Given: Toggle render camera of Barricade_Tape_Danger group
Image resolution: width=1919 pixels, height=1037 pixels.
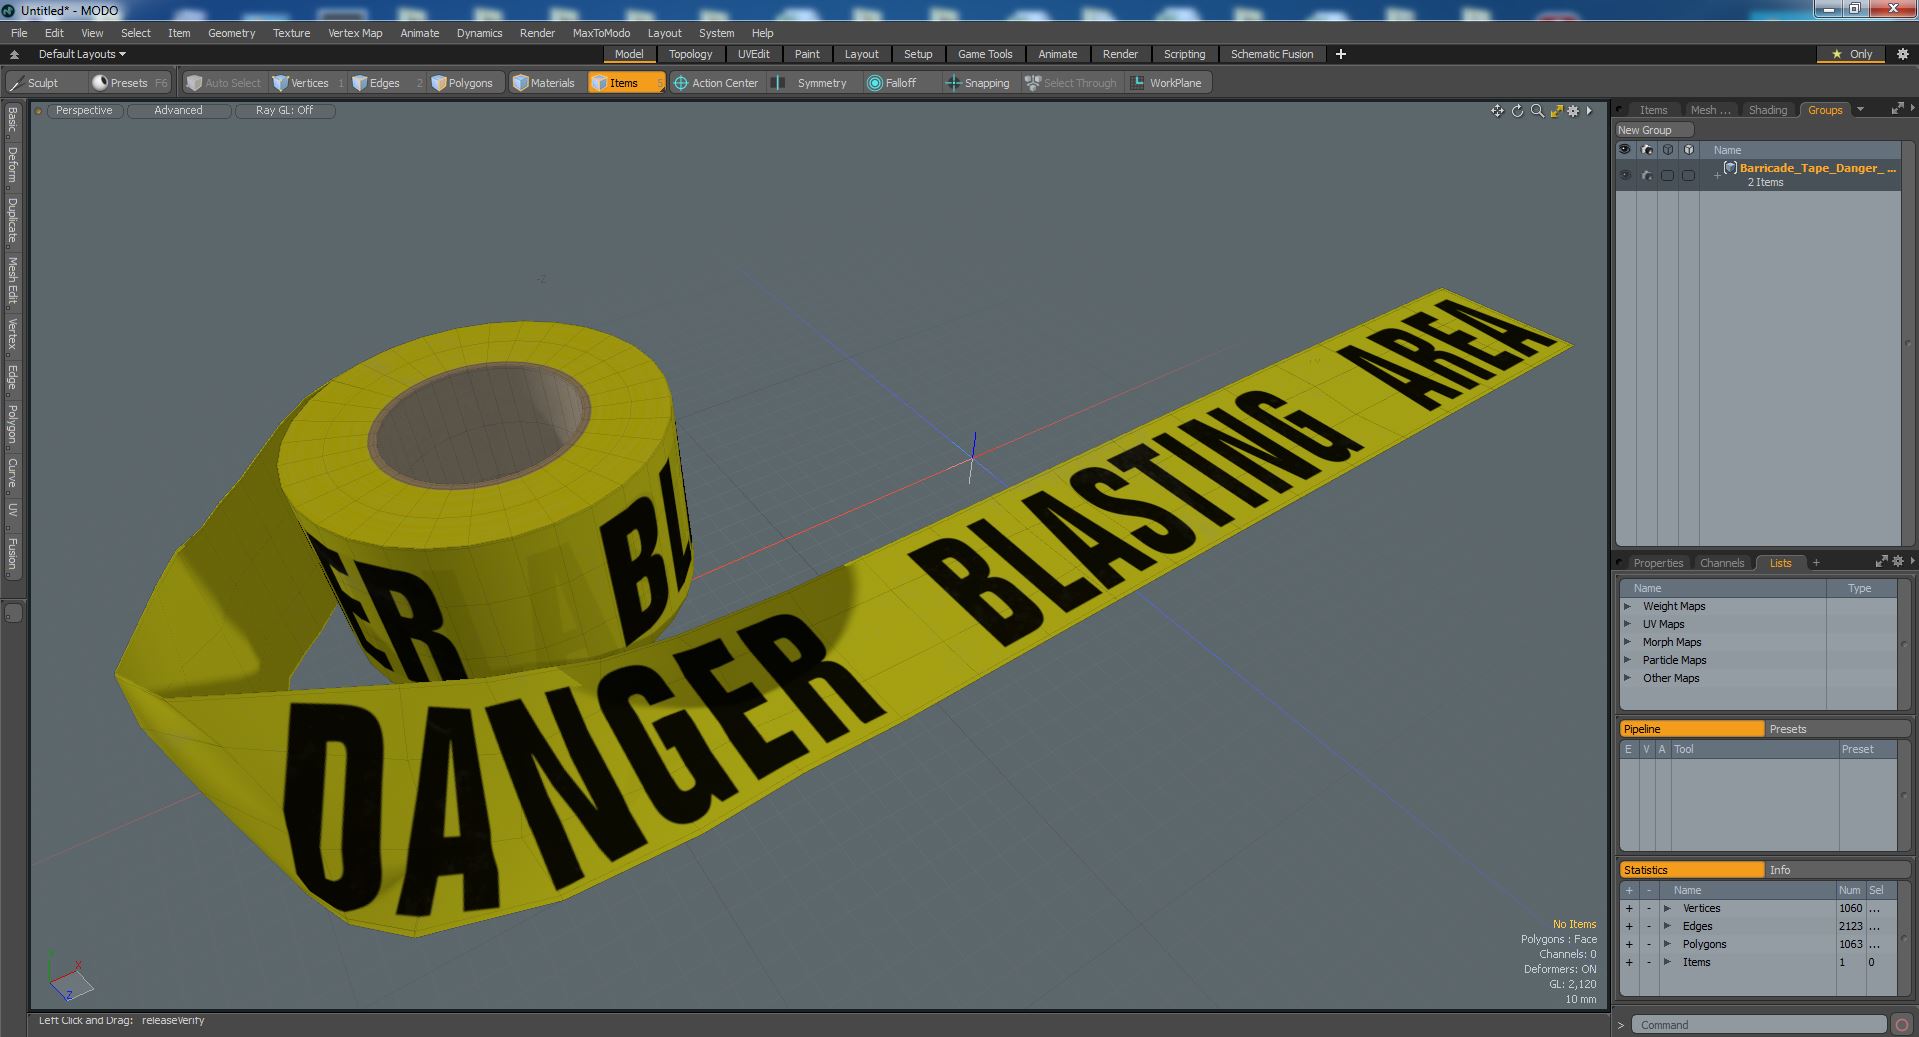Looking at the screenshot, I should coord(1646,175).
